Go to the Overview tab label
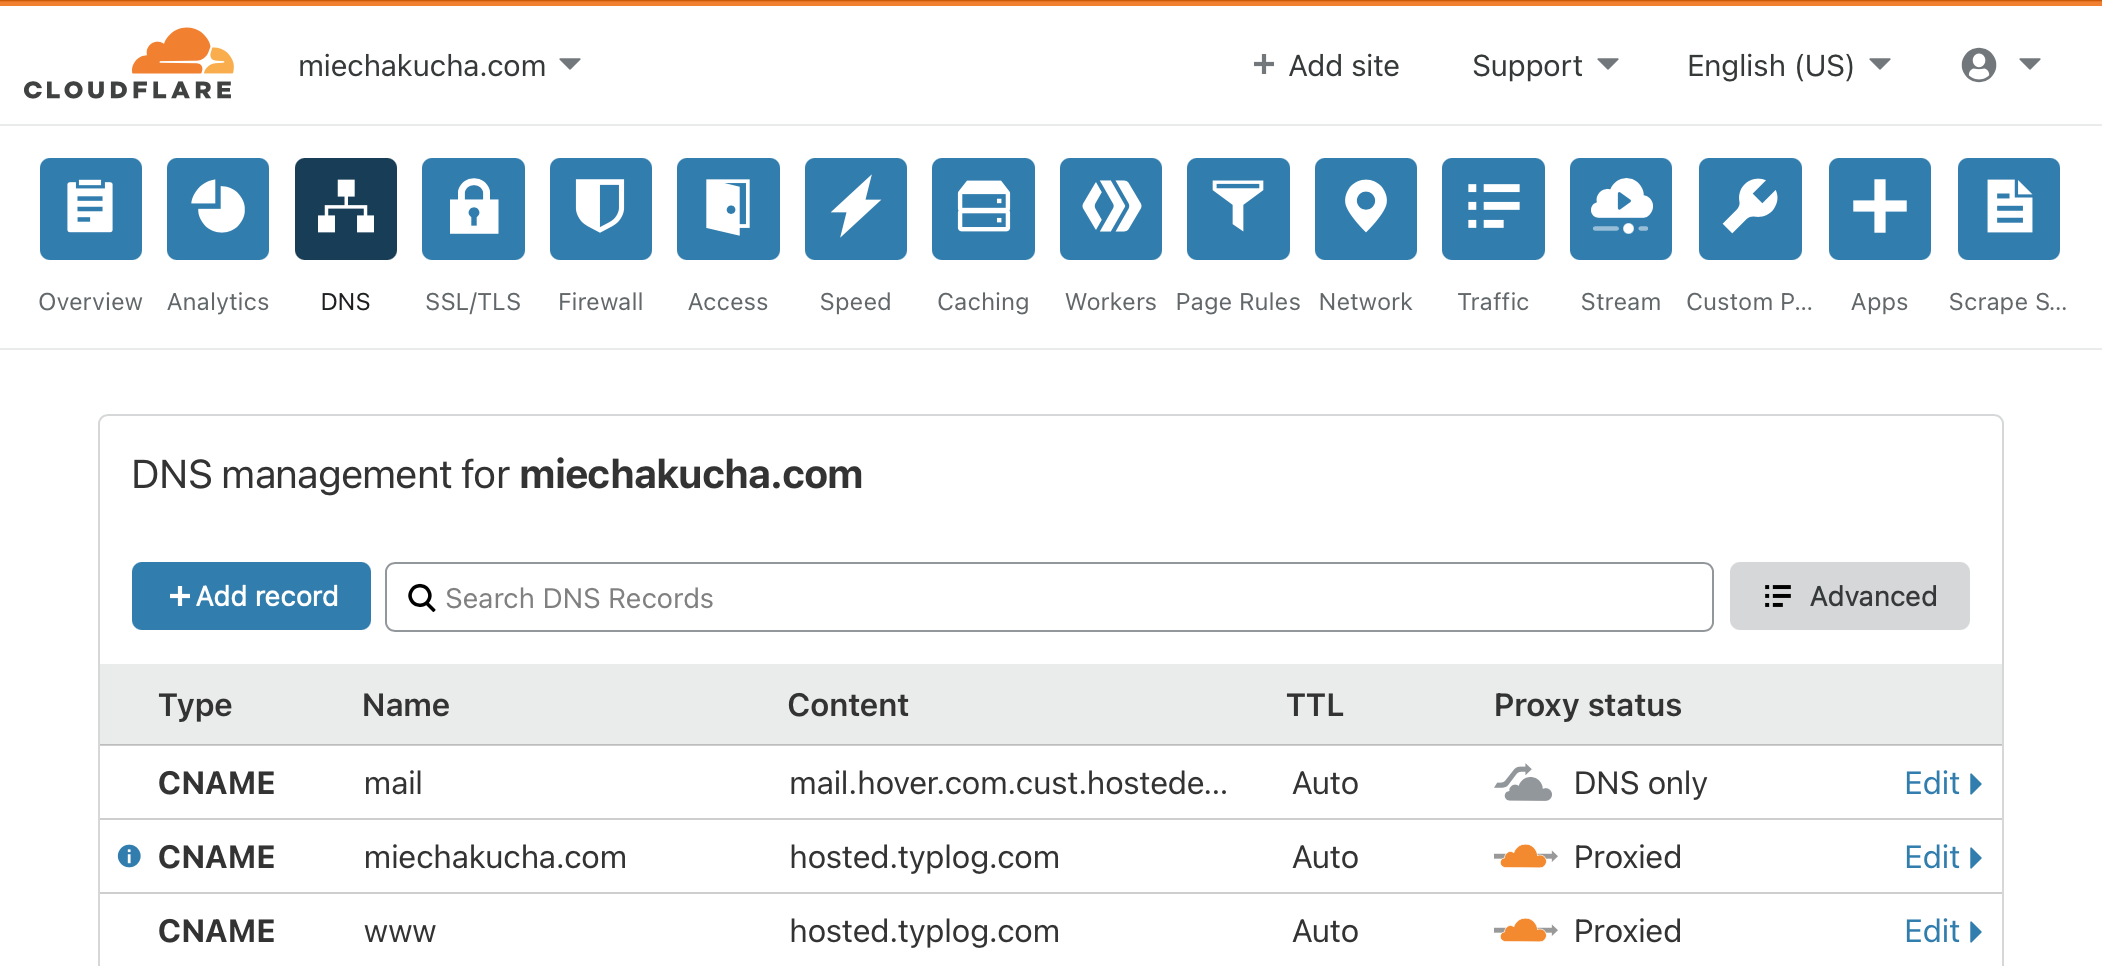 (91, 302)
